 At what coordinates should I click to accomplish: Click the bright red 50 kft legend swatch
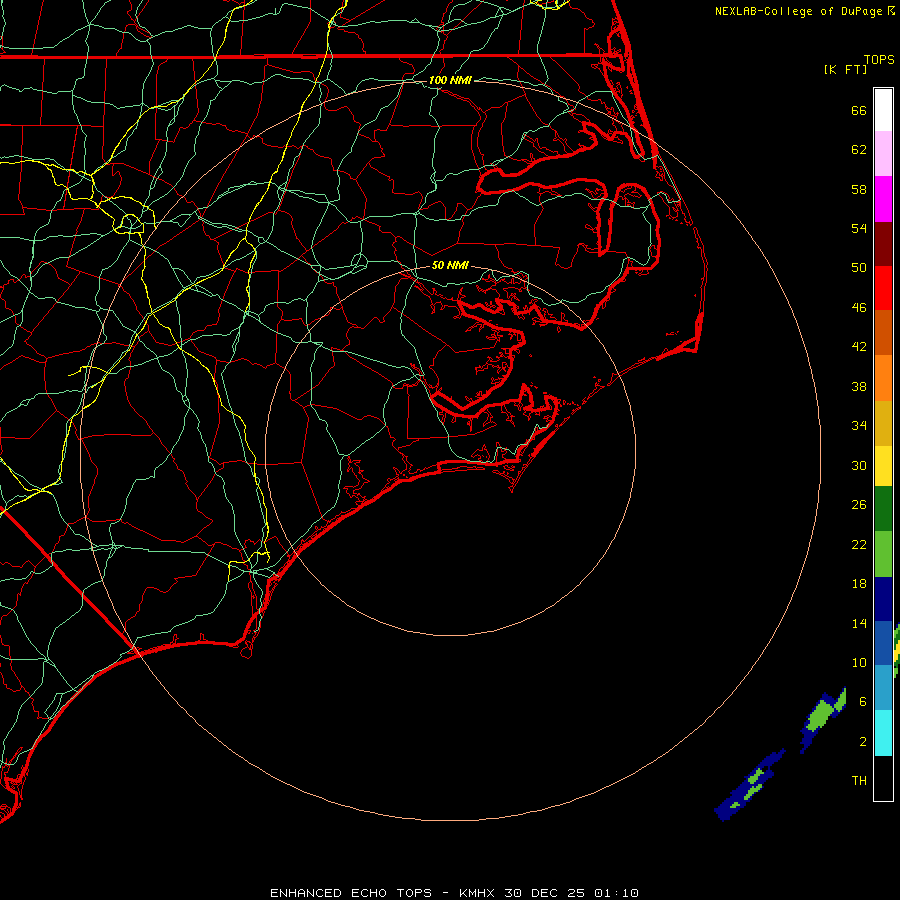(883, 288)
